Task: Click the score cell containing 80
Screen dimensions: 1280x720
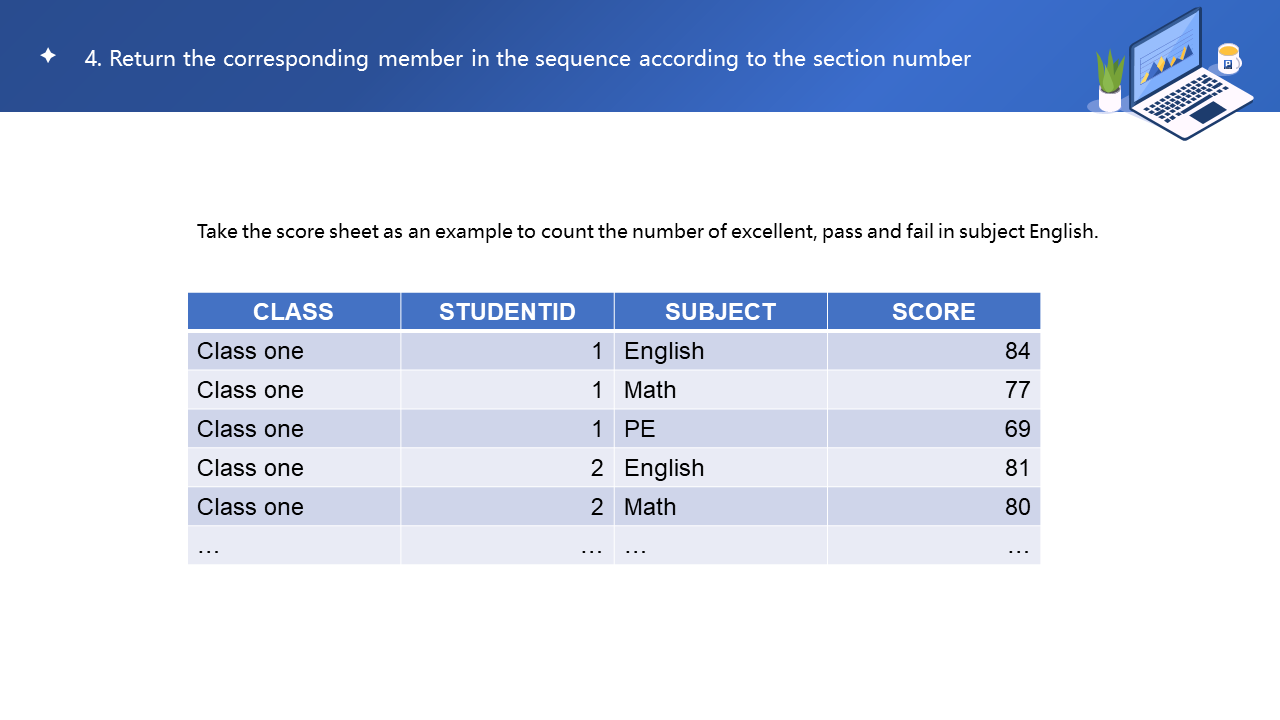Action: pos(933,507)
